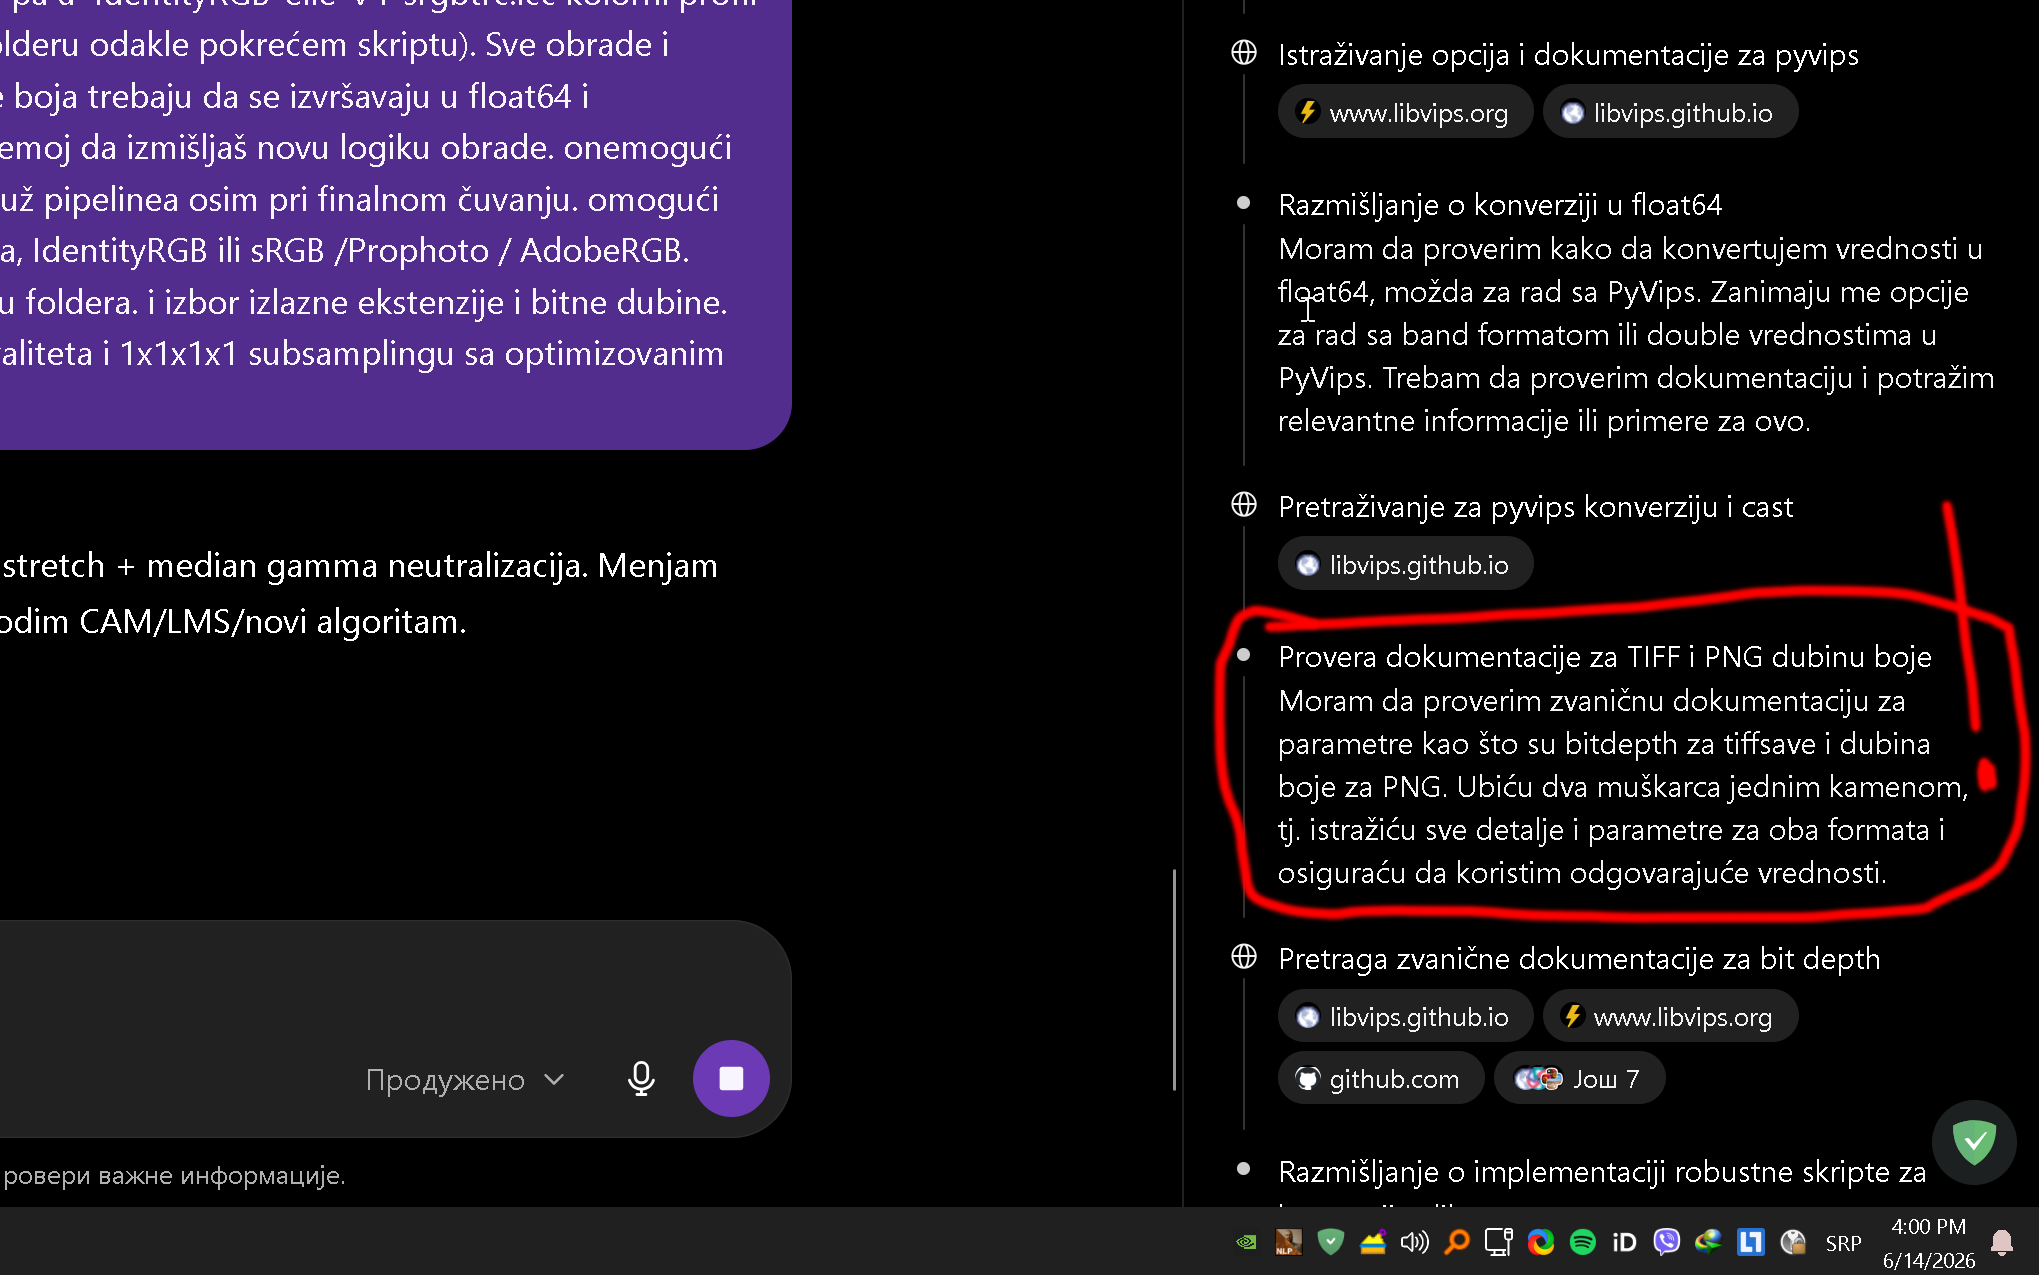Select the step title 'Razmišljanje o konverziji u float64'

[x=1500, y=205]
